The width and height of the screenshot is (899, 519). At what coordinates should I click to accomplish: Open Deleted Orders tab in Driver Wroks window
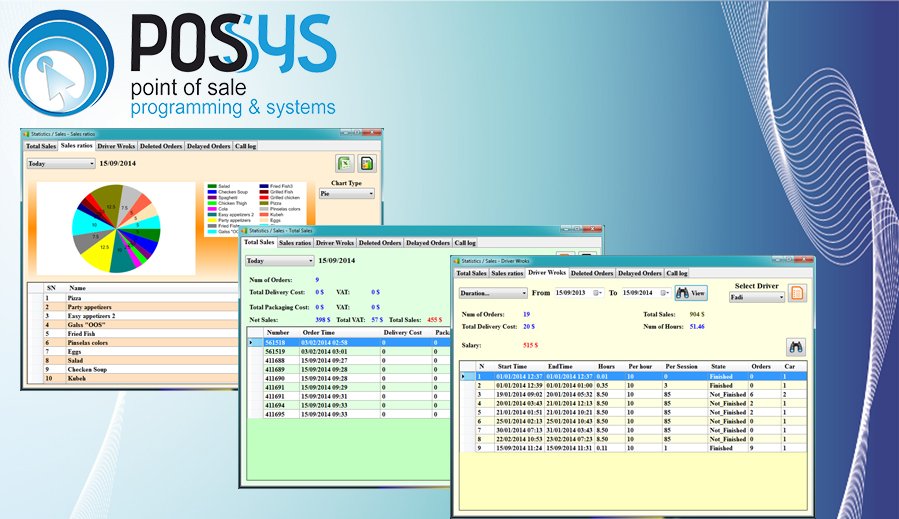click(592, 274)
